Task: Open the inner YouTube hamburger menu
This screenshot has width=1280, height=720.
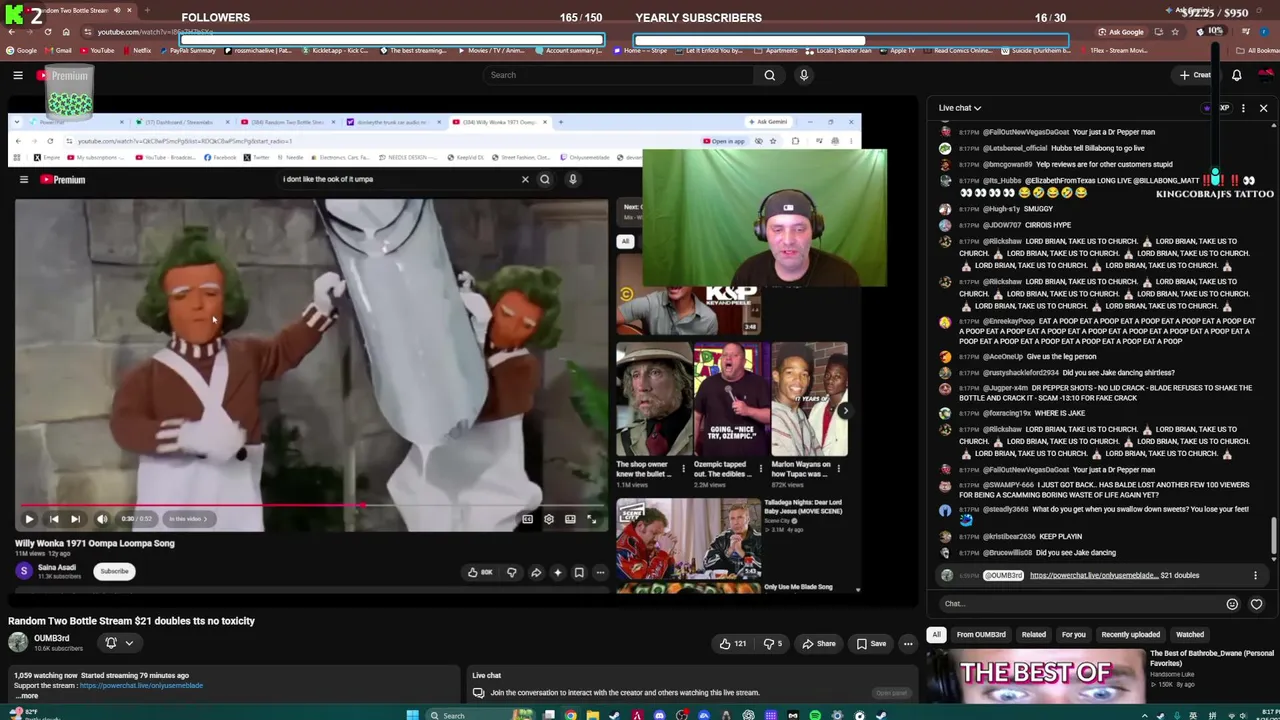Action: pyautogui.click(x=24, y=180)
